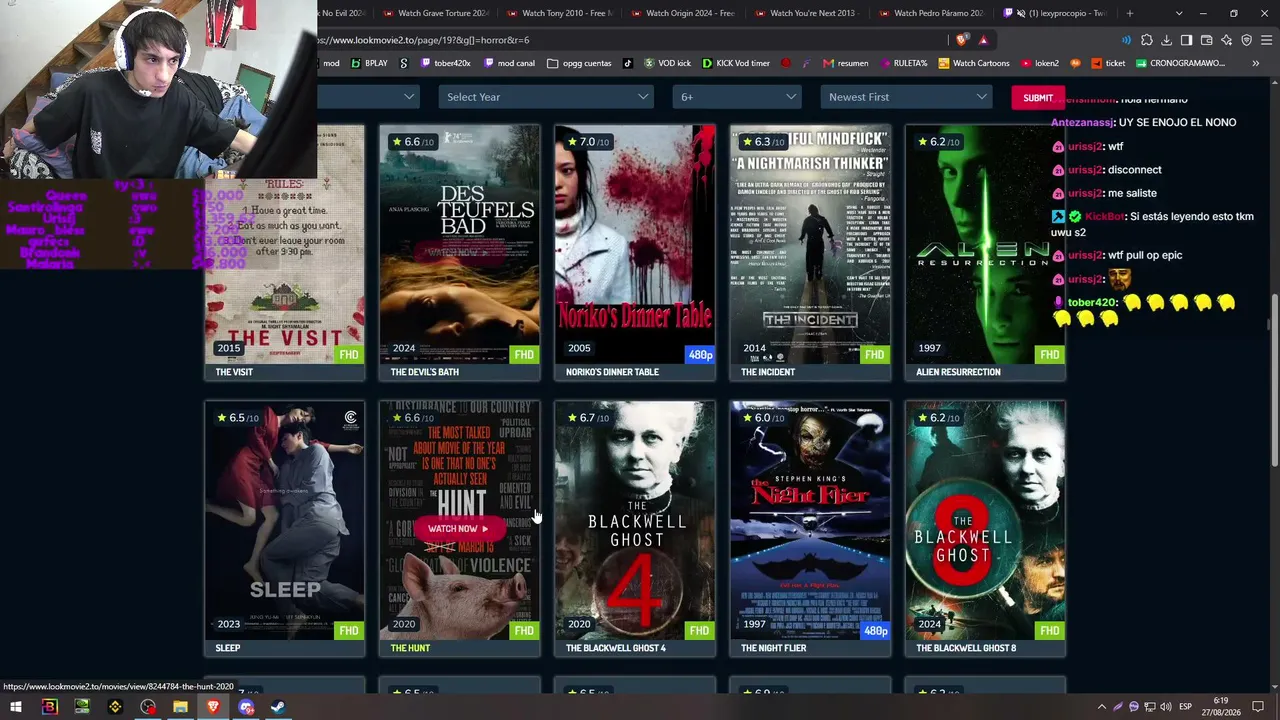Viewport: 1280px width, 720px height.
Task: Open the opgg cuentas bookmark folder
Action: click(579, 63)
